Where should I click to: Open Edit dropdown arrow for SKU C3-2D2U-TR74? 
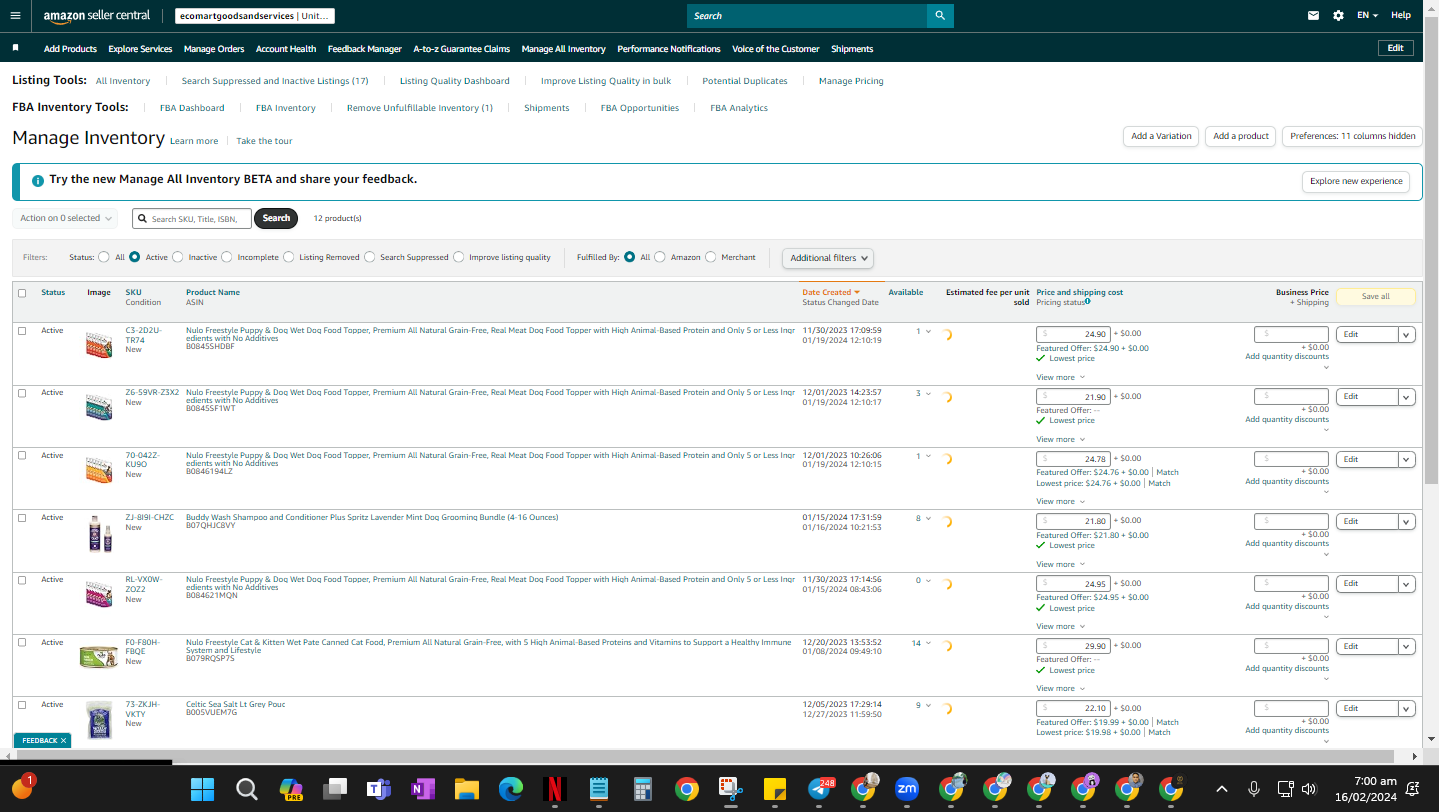pyautogui.click(x=1407, y=335)
